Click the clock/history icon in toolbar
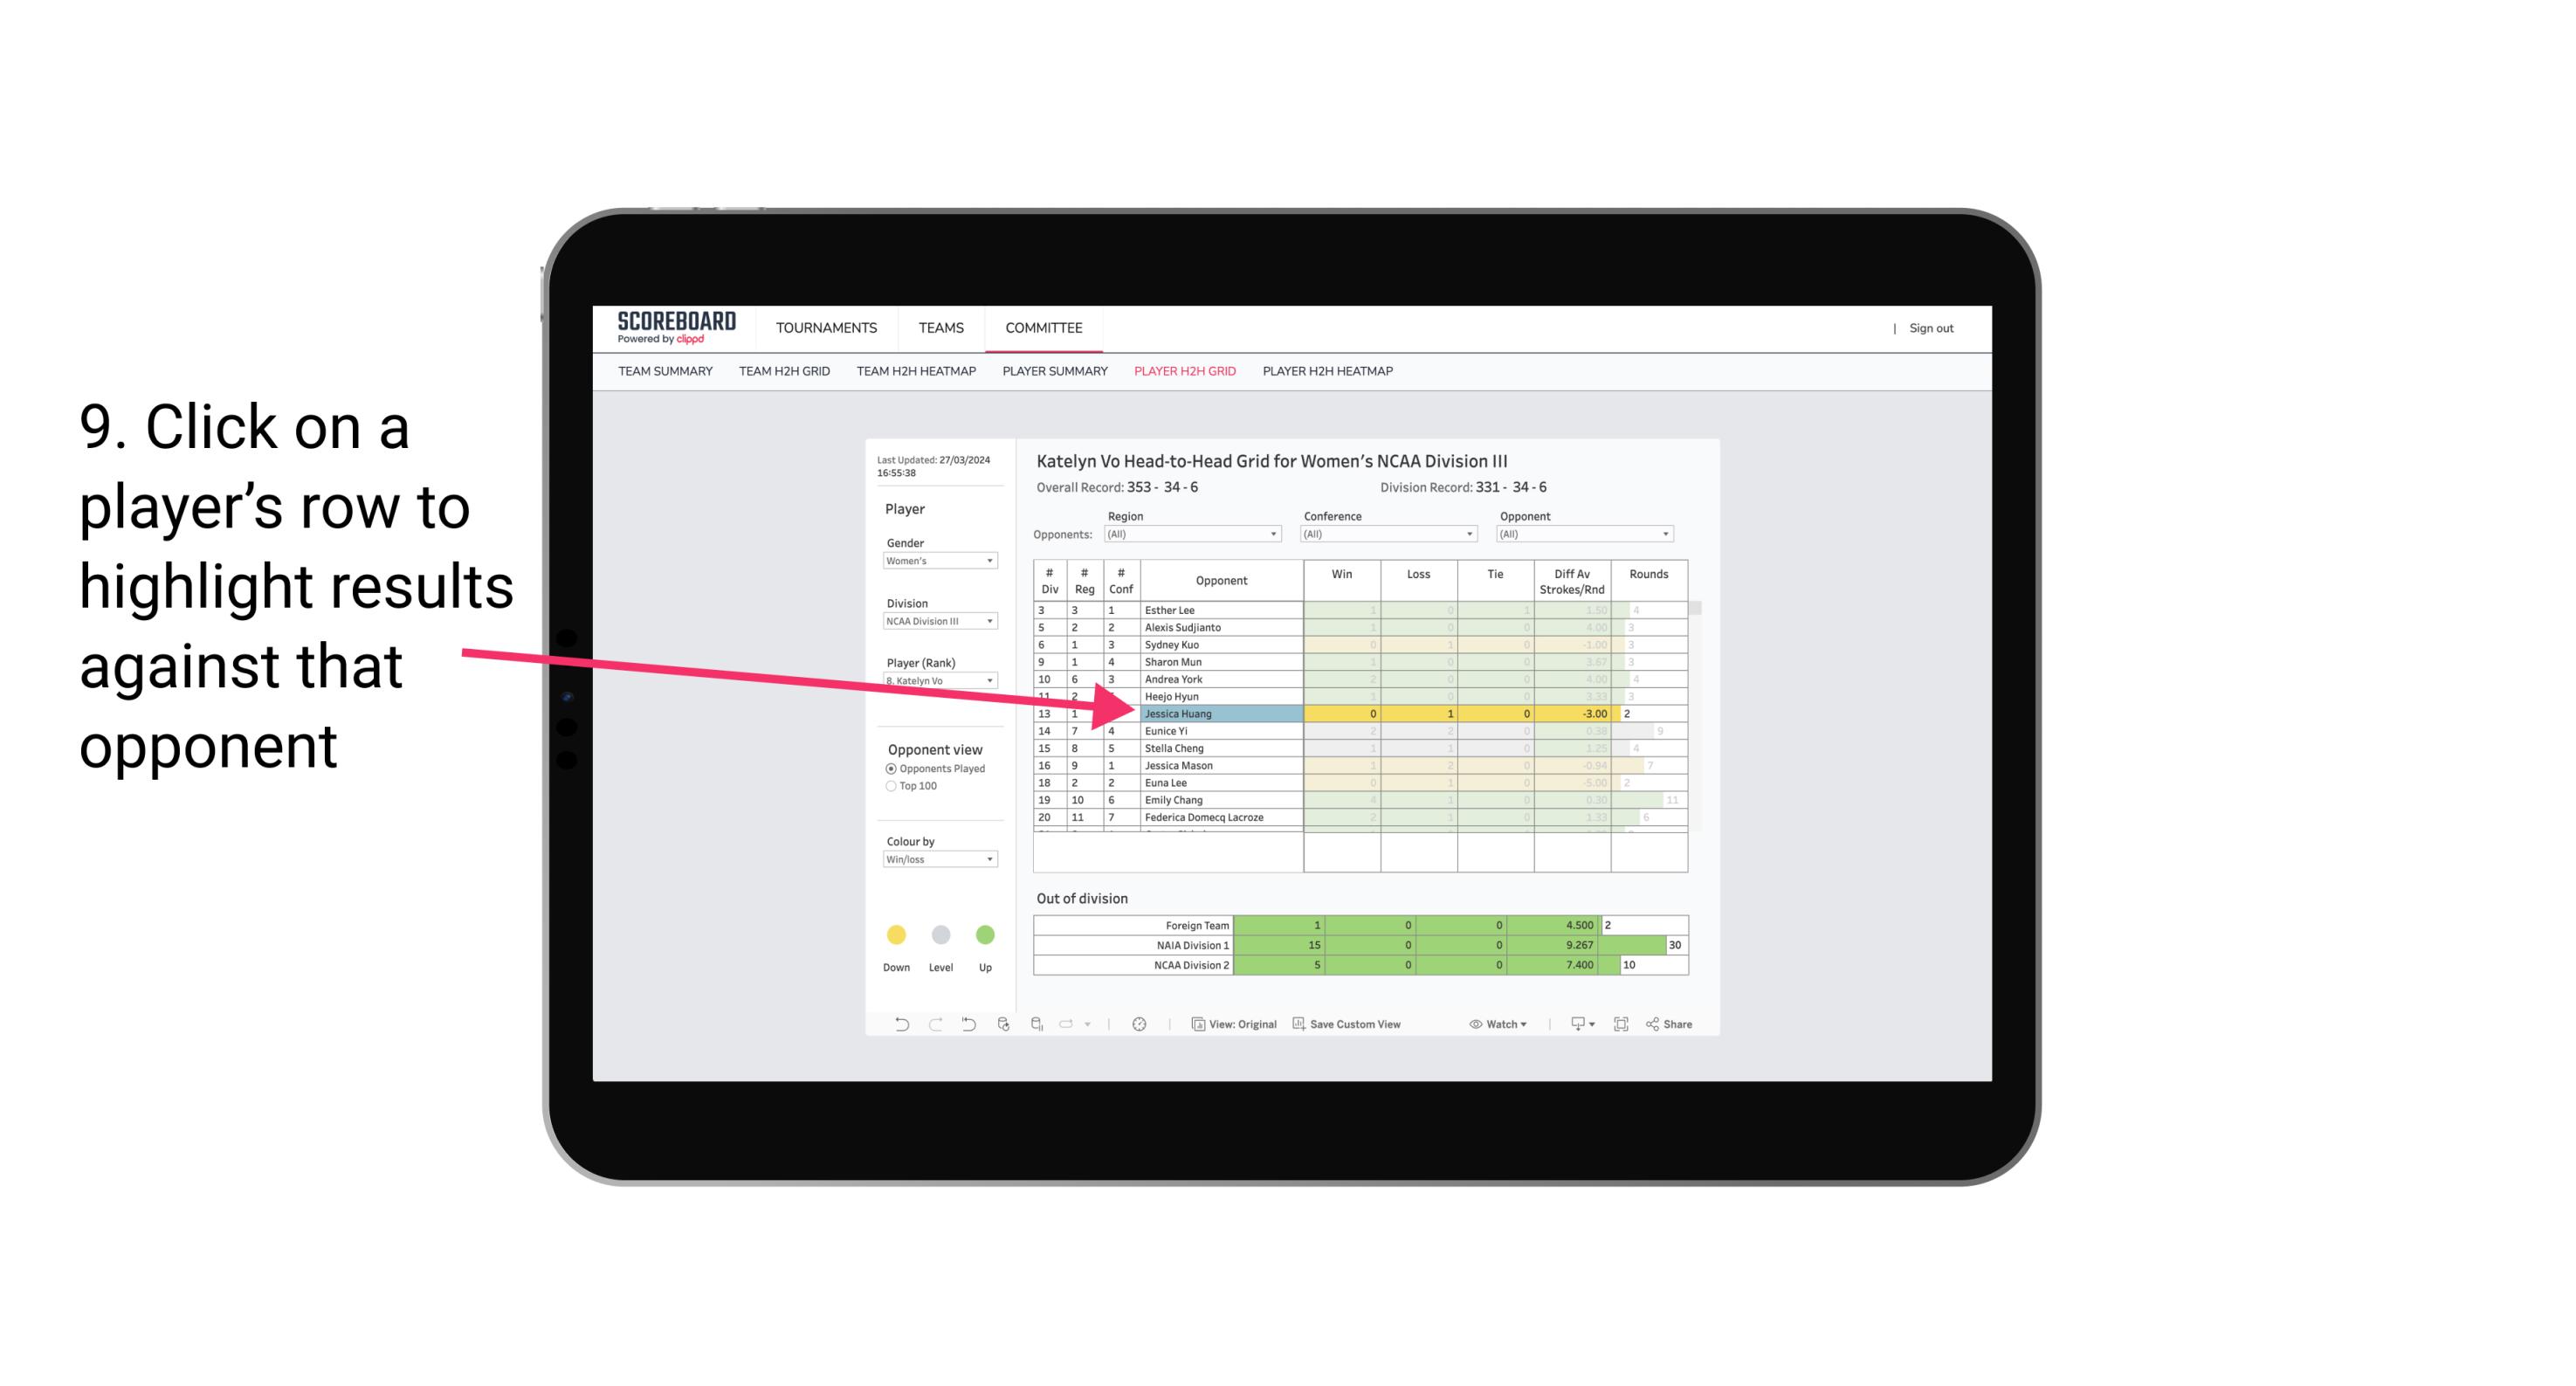Screen dimensions: 2576x1386 pos(1140,1026)
